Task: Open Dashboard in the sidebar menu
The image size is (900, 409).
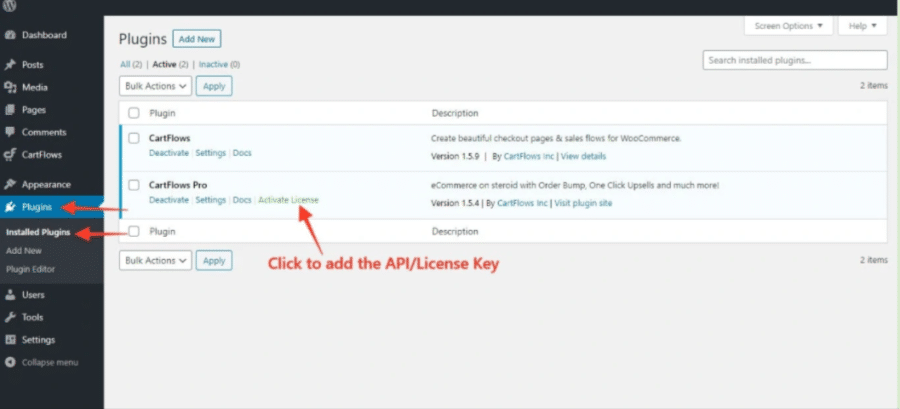Action: click(x=44, y=35)
